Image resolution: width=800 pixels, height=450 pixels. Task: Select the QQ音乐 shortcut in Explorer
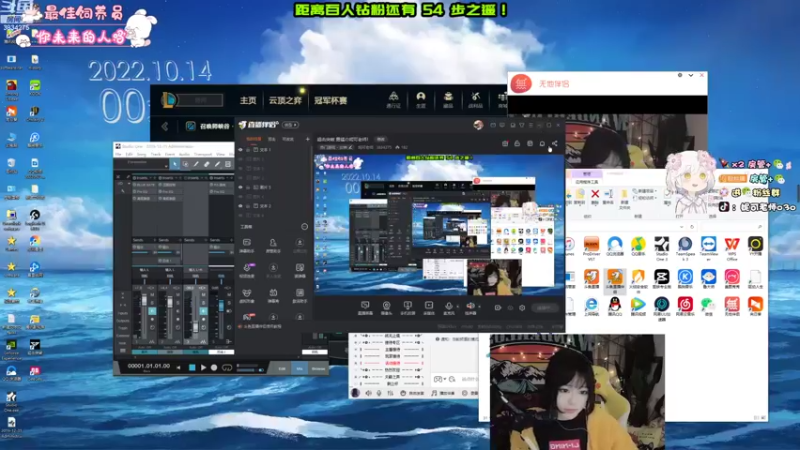pos(638,248)
